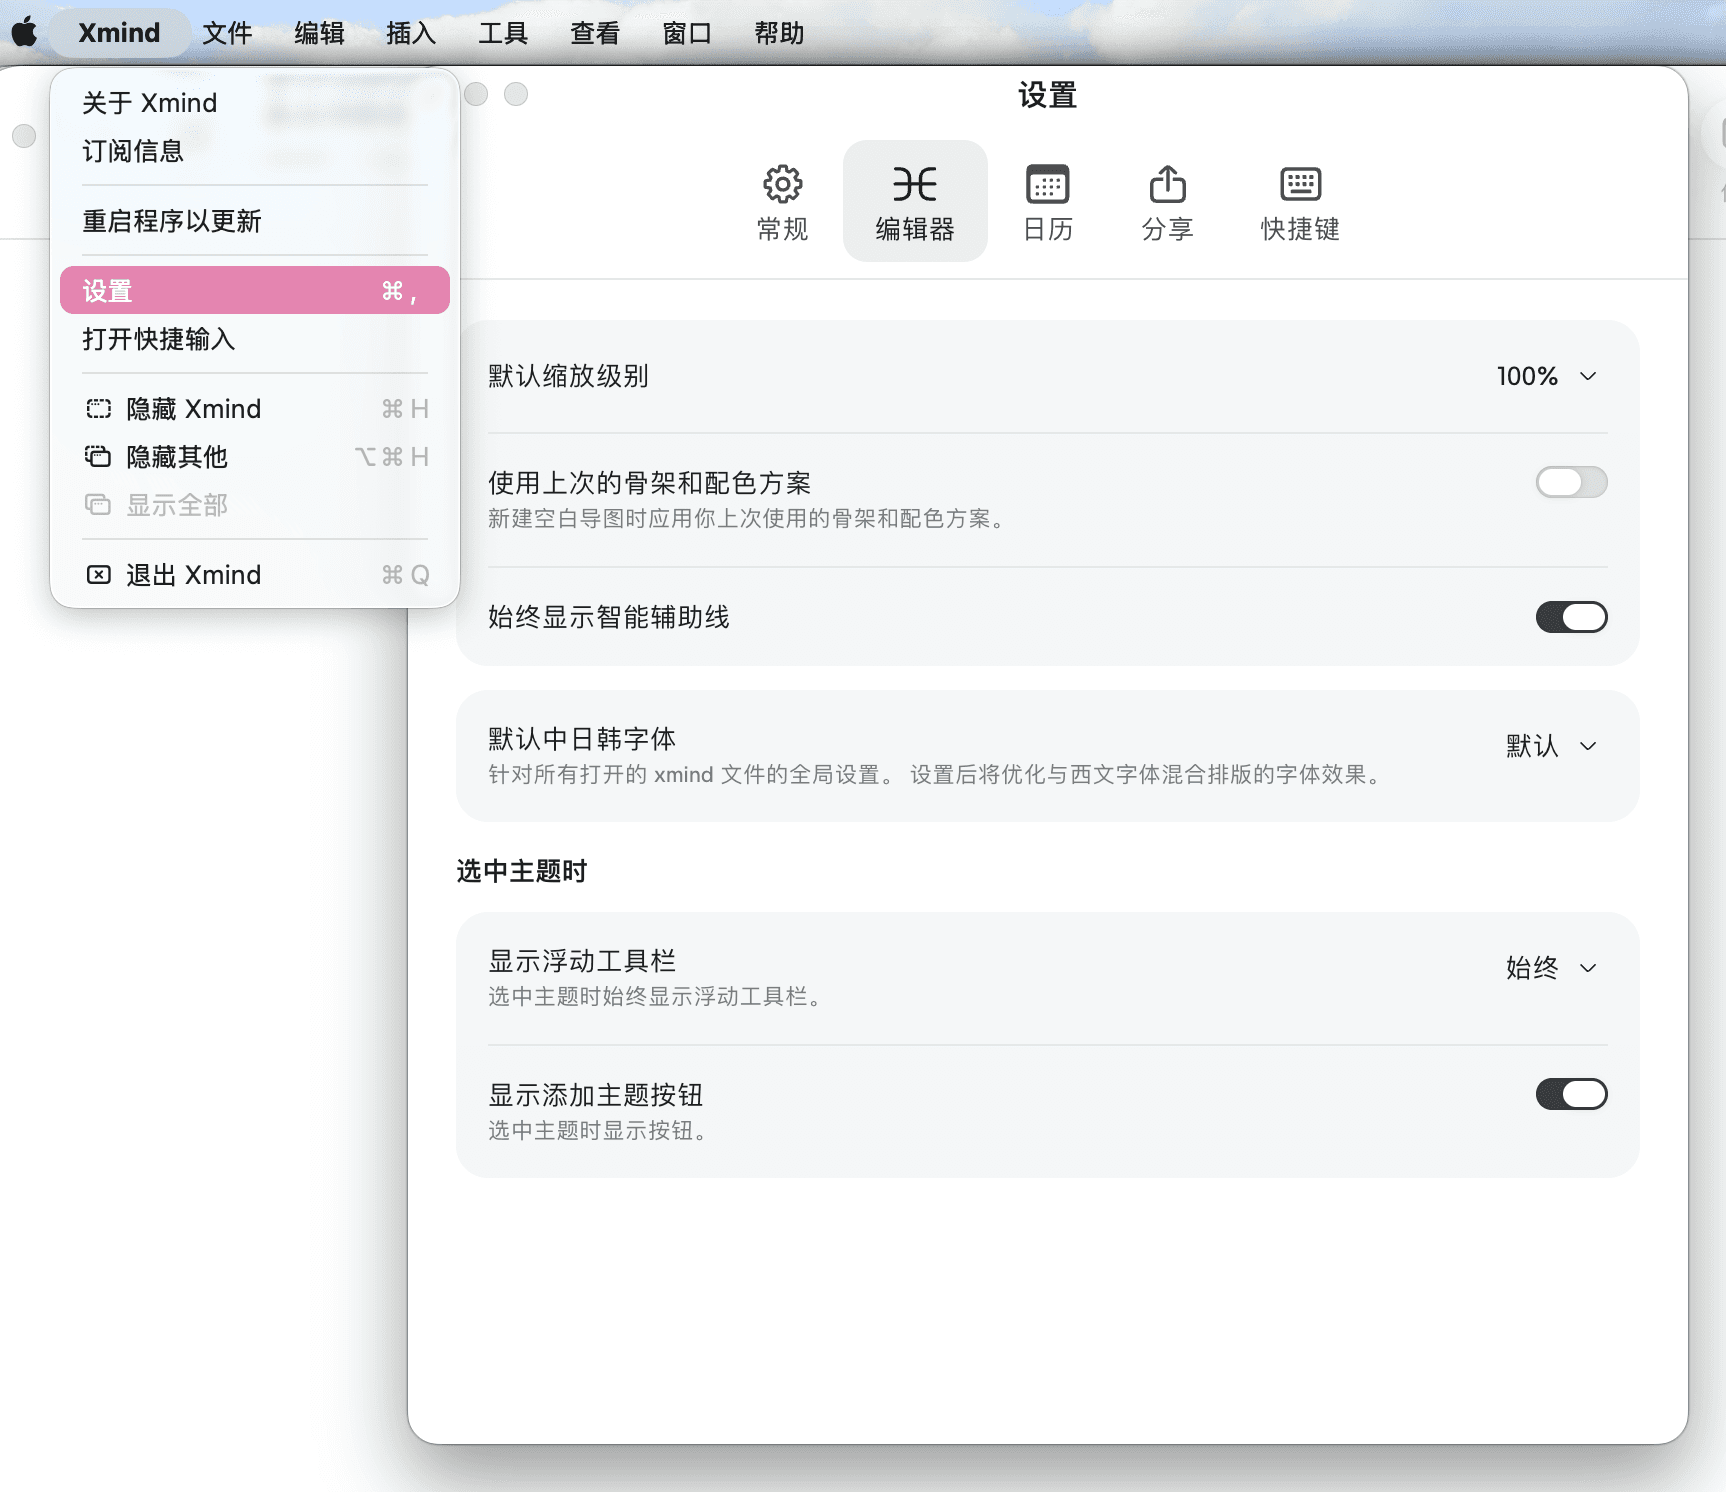
Task: Open the 查看 menu
Action: coord(595,33)
